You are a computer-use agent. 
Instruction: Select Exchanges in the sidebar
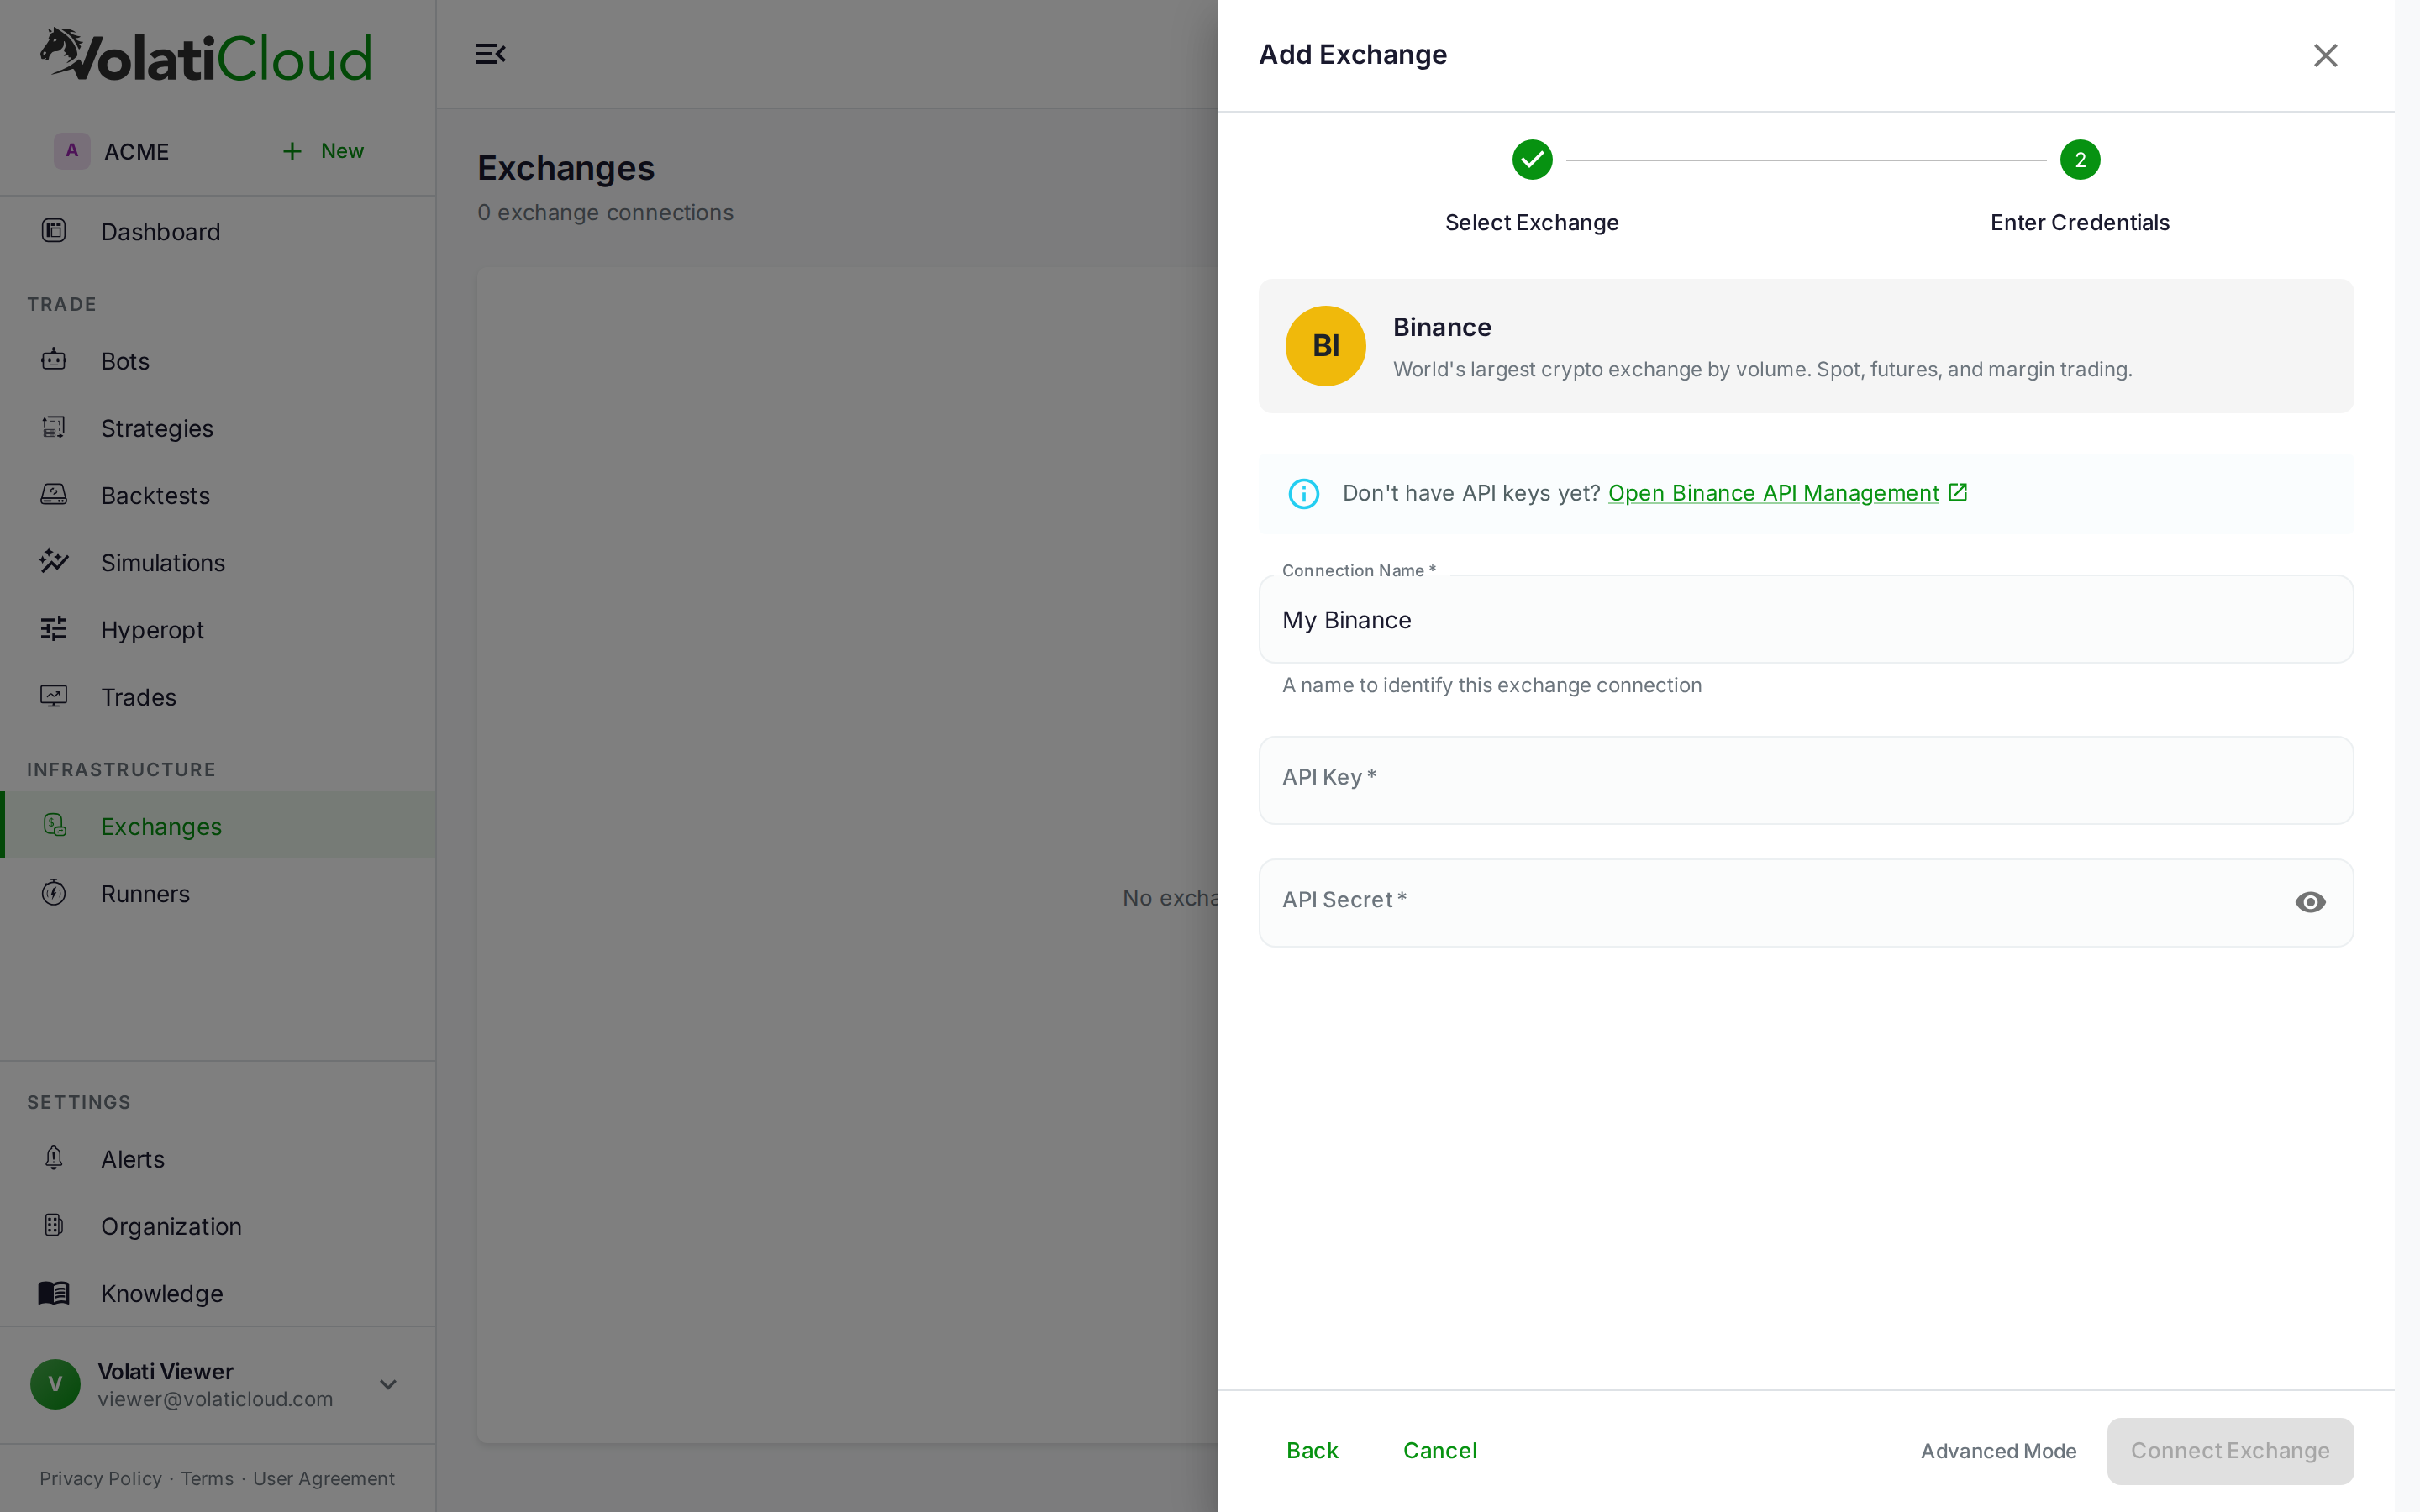point(218,826)
